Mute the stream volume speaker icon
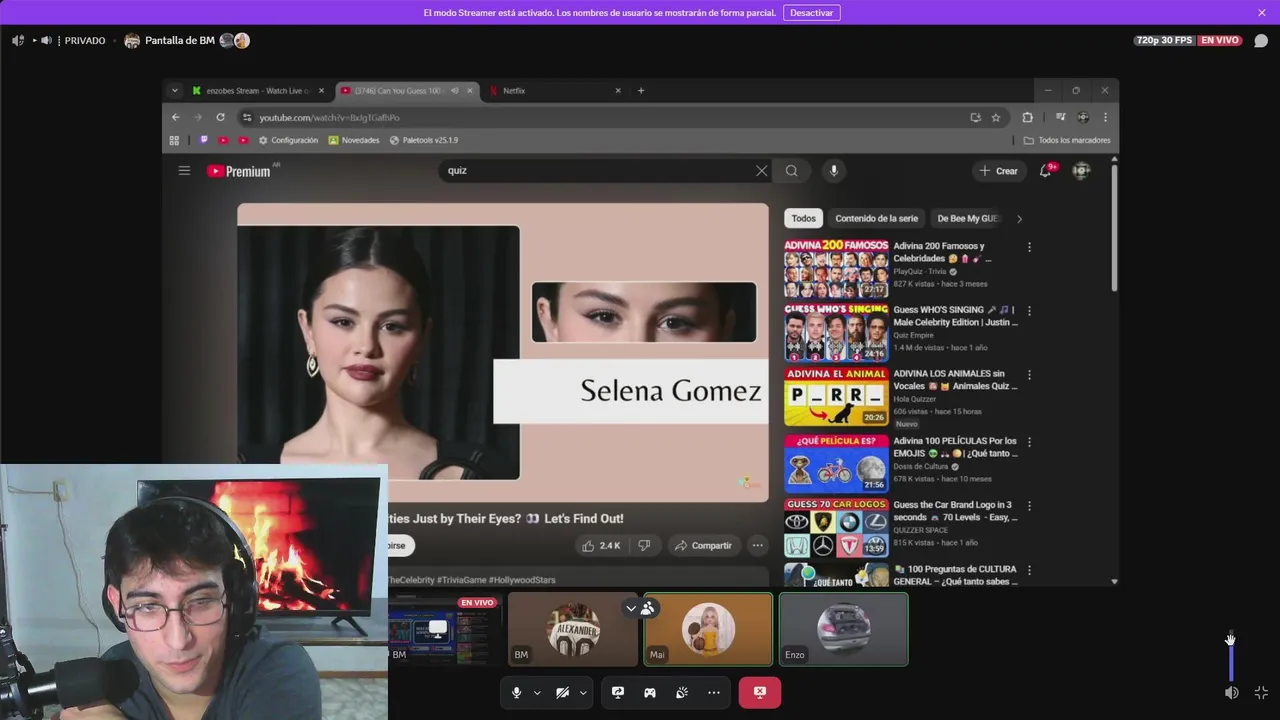 [1232, 692]
